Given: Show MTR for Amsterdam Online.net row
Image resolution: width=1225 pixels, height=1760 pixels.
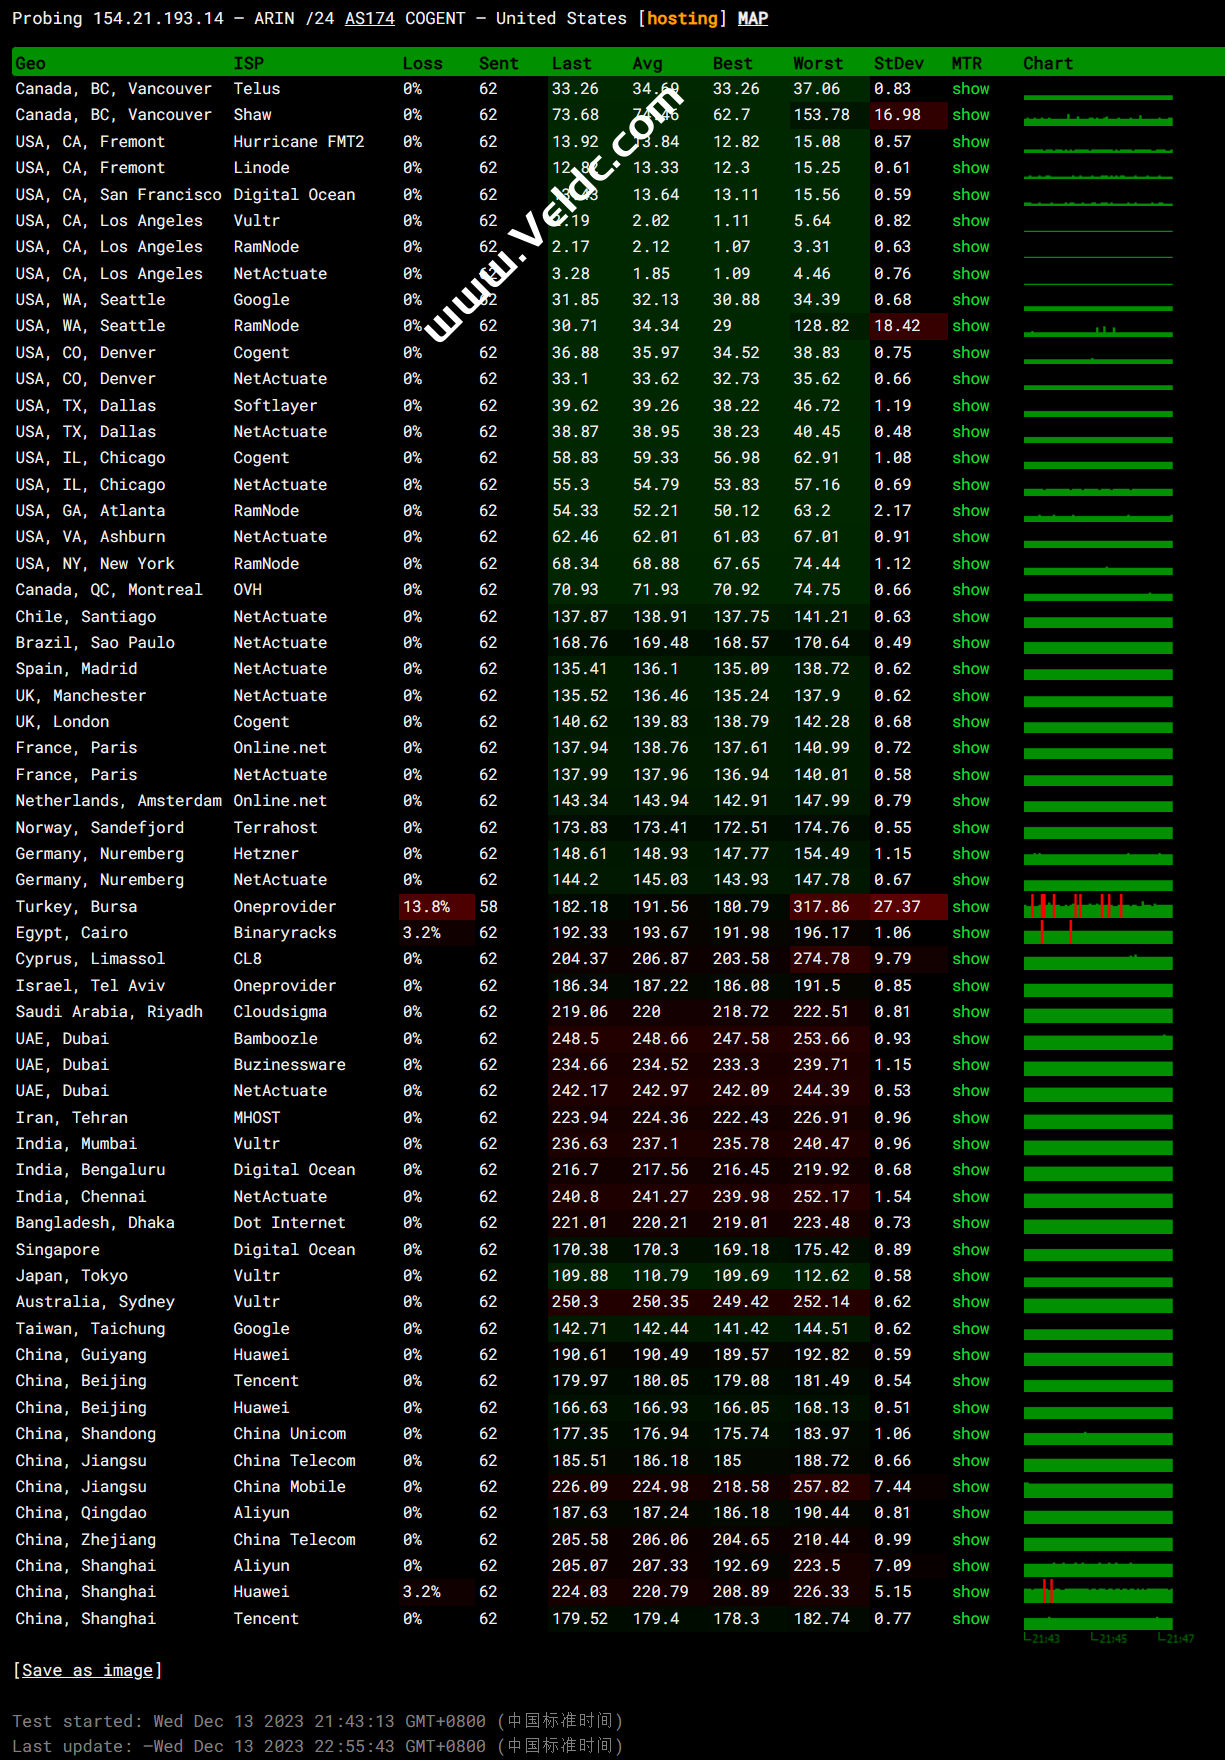Looking at the screenshot, I should (970, 801).
